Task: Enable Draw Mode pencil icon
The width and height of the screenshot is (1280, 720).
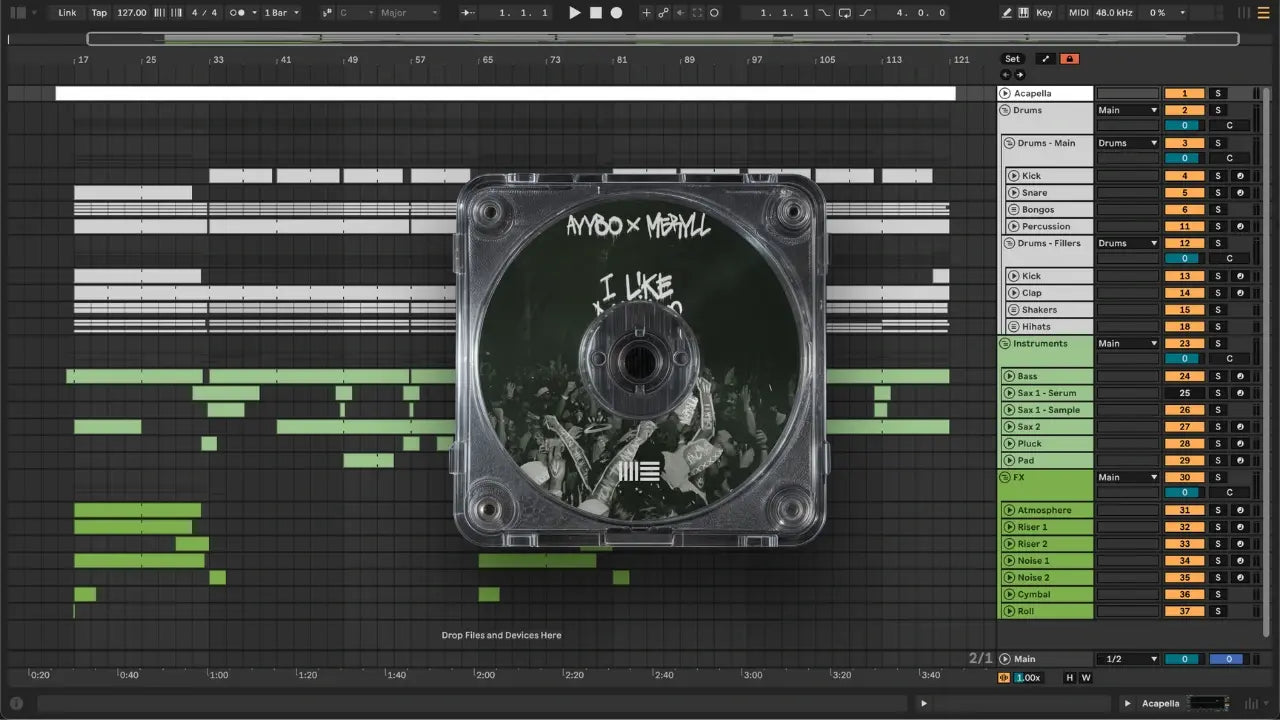Action: click(x=1007, y=13)
